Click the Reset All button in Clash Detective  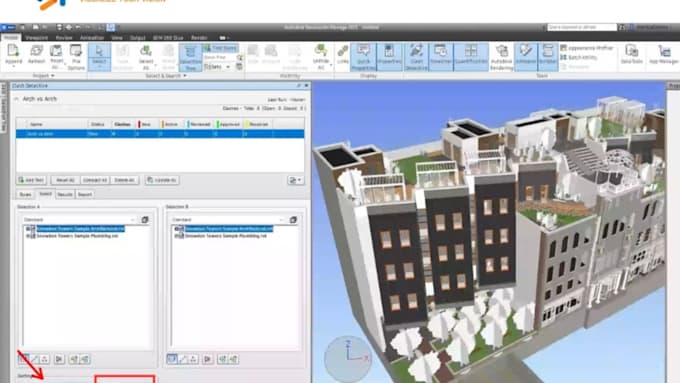(65, 180)
